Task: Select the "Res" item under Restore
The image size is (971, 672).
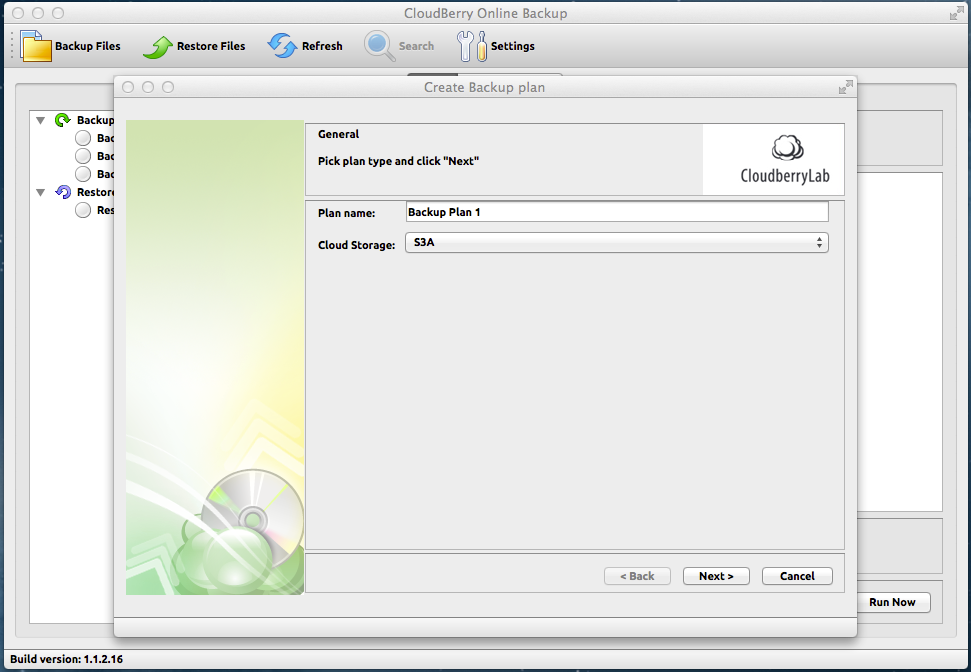Action: point(95,211)
